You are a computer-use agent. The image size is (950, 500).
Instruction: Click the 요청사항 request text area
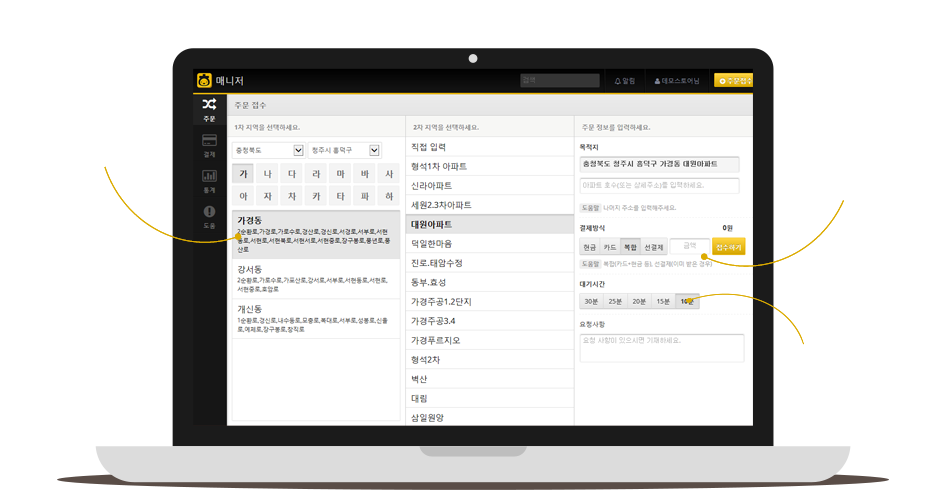(661, 348)
